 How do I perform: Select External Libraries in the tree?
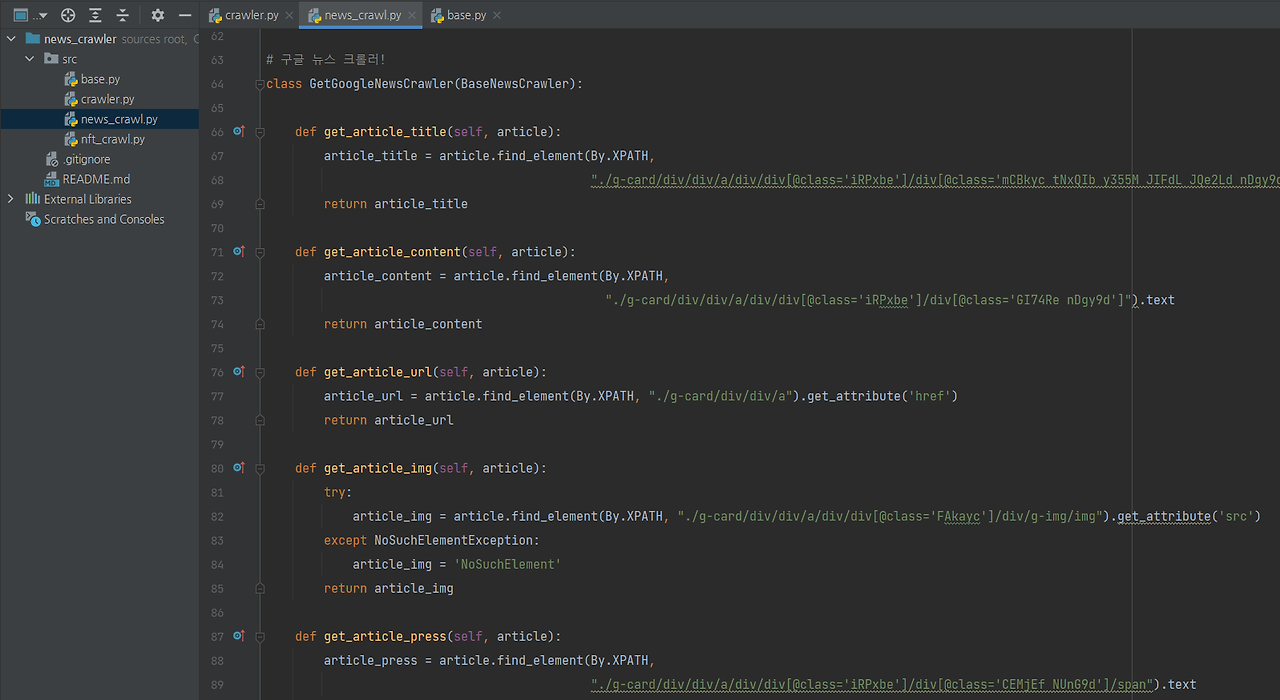coord(87,199)
